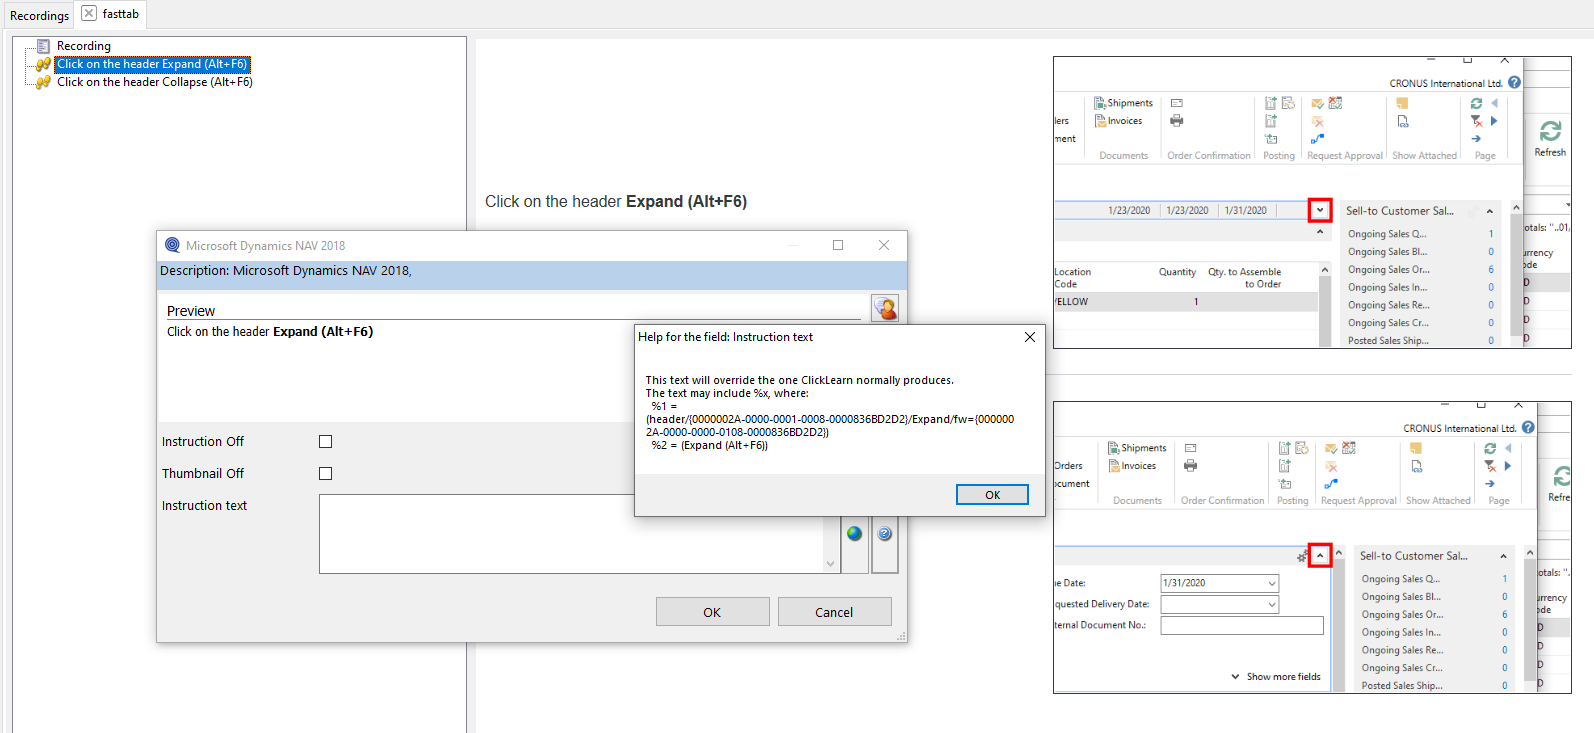Maximize the Microsoft Dynamics NAV 2018 dialog
Viewport: 1594px width, 733px height.
(838, 245)
